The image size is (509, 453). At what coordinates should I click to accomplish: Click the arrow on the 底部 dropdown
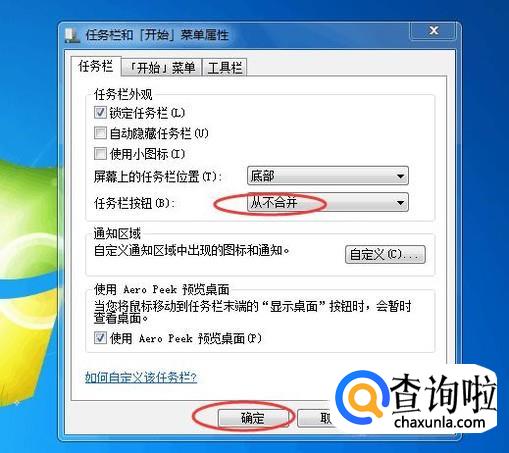tap(400, 176)
